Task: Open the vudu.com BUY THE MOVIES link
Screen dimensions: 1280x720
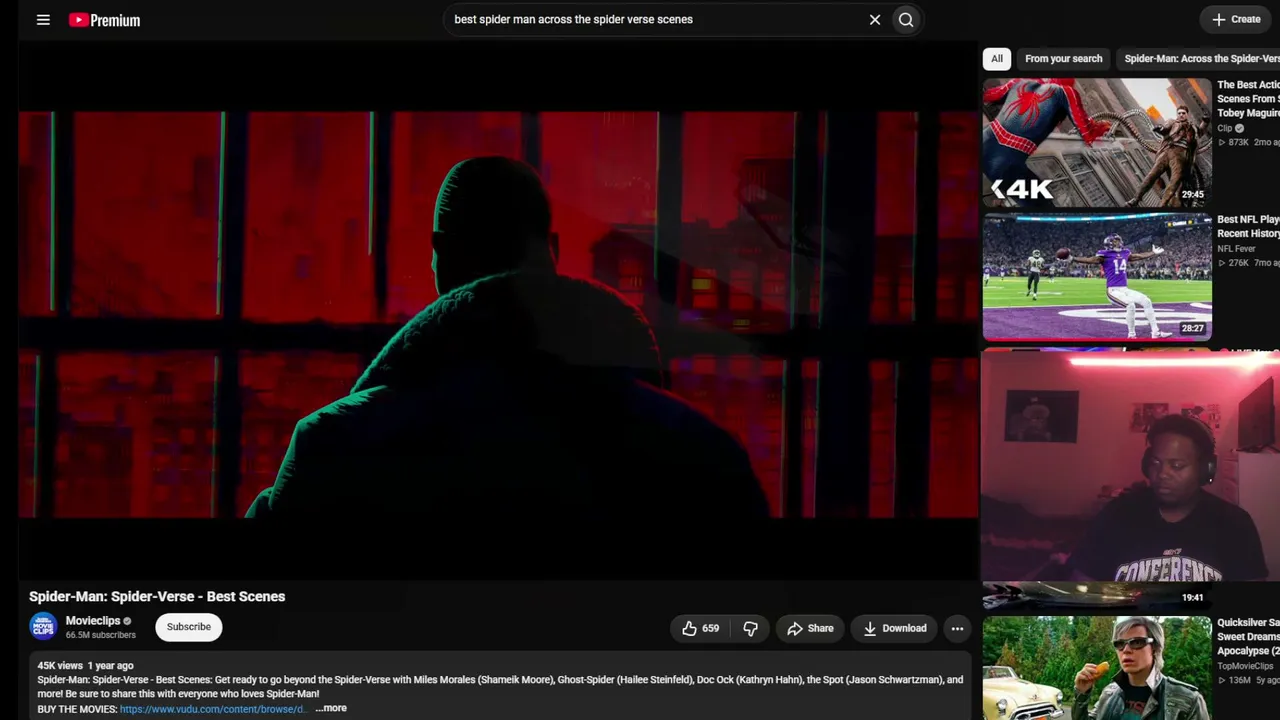Action: (212, 709)
